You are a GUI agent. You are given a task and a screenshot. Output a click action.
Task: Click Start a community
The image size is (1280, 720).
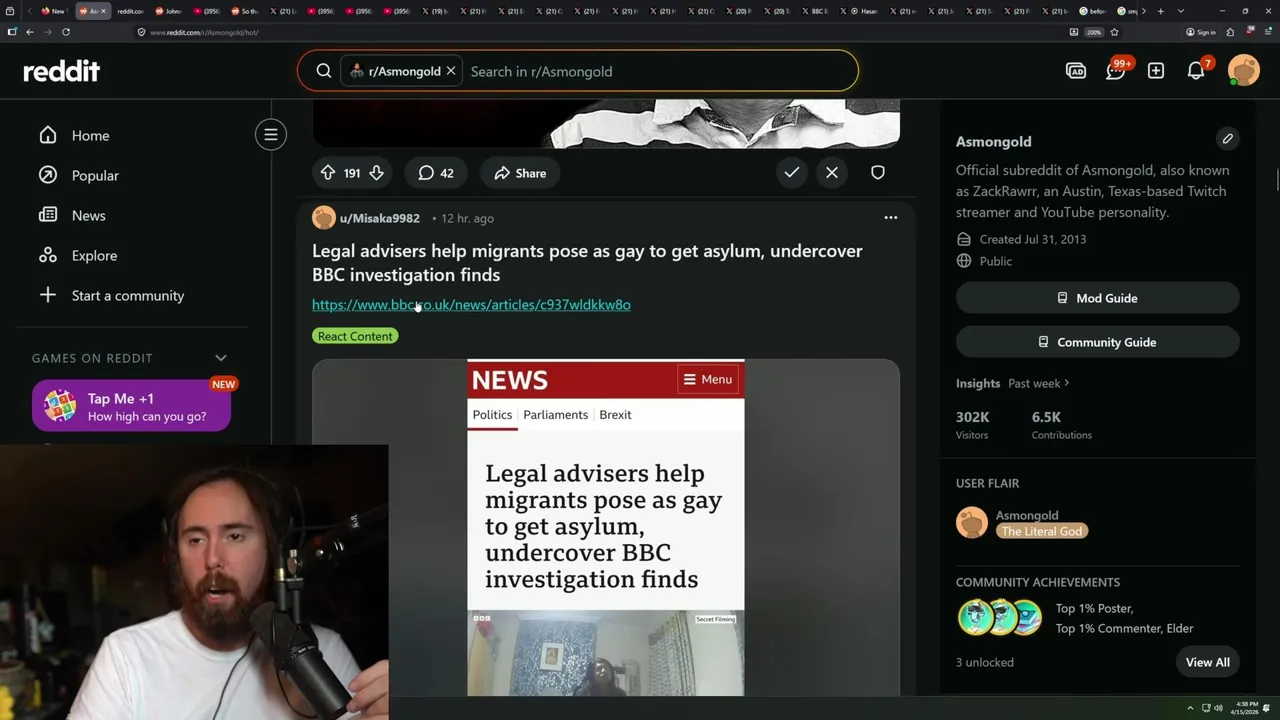[x=128, y=295]
